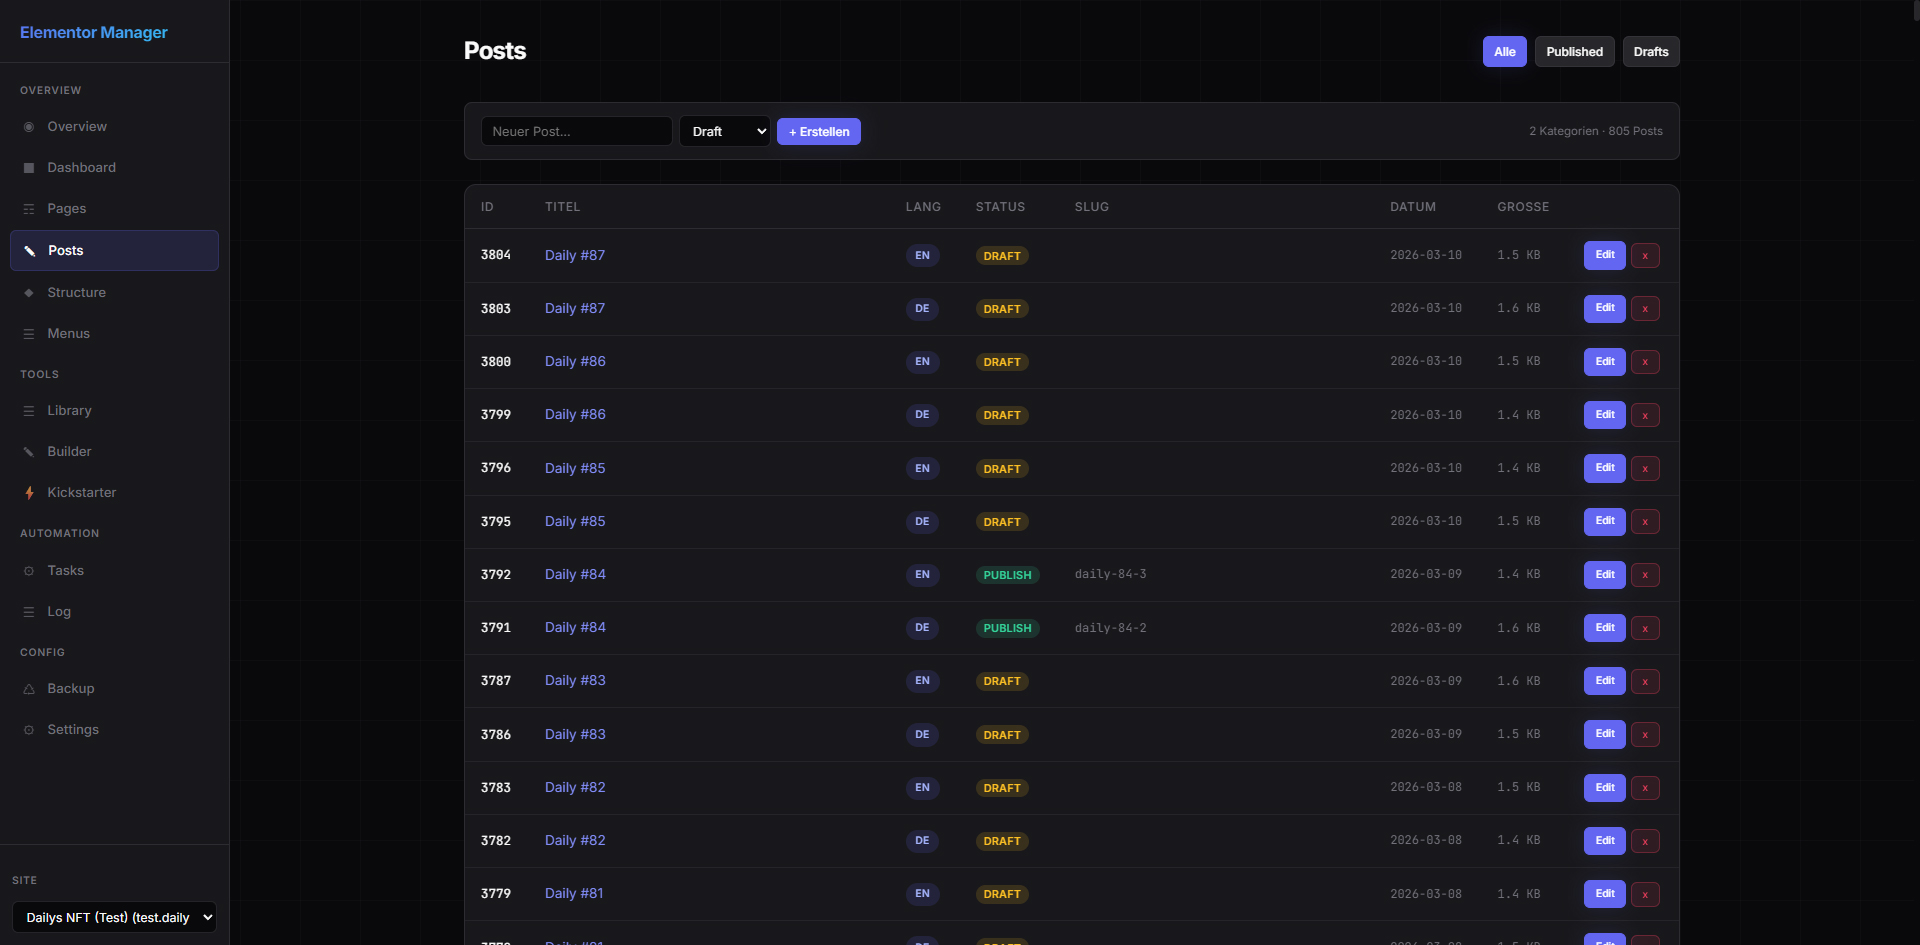Click the Tasks icon in Automation
This screenshot has height=945, width=1920.
29,571
